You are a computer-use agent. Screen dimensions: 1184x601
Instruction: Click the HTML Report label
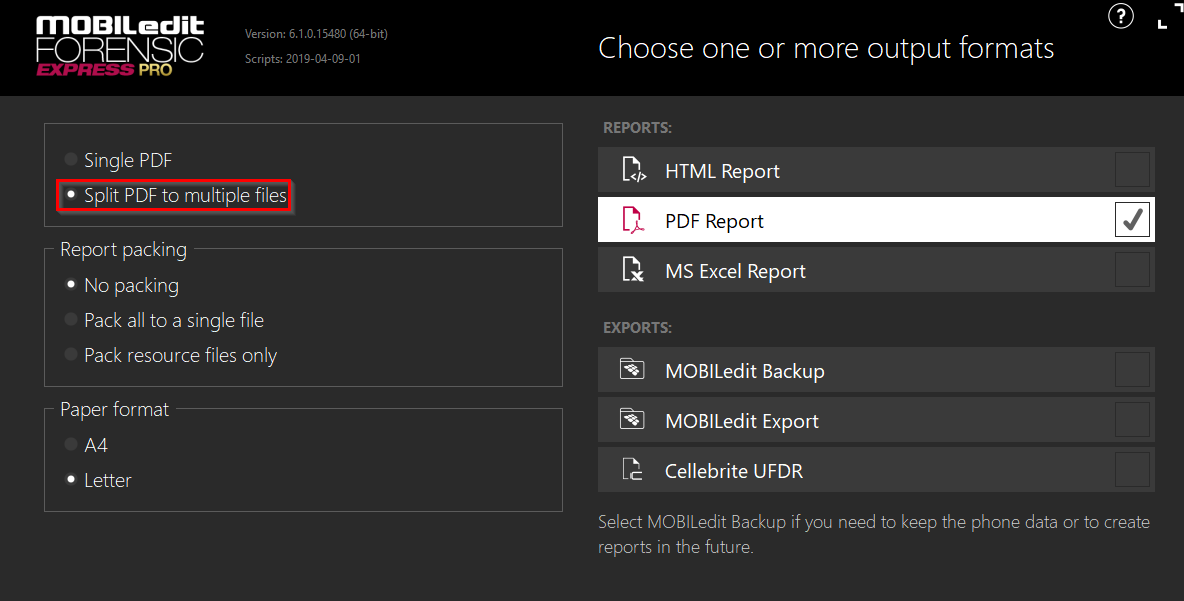click(x=722, y=171)
